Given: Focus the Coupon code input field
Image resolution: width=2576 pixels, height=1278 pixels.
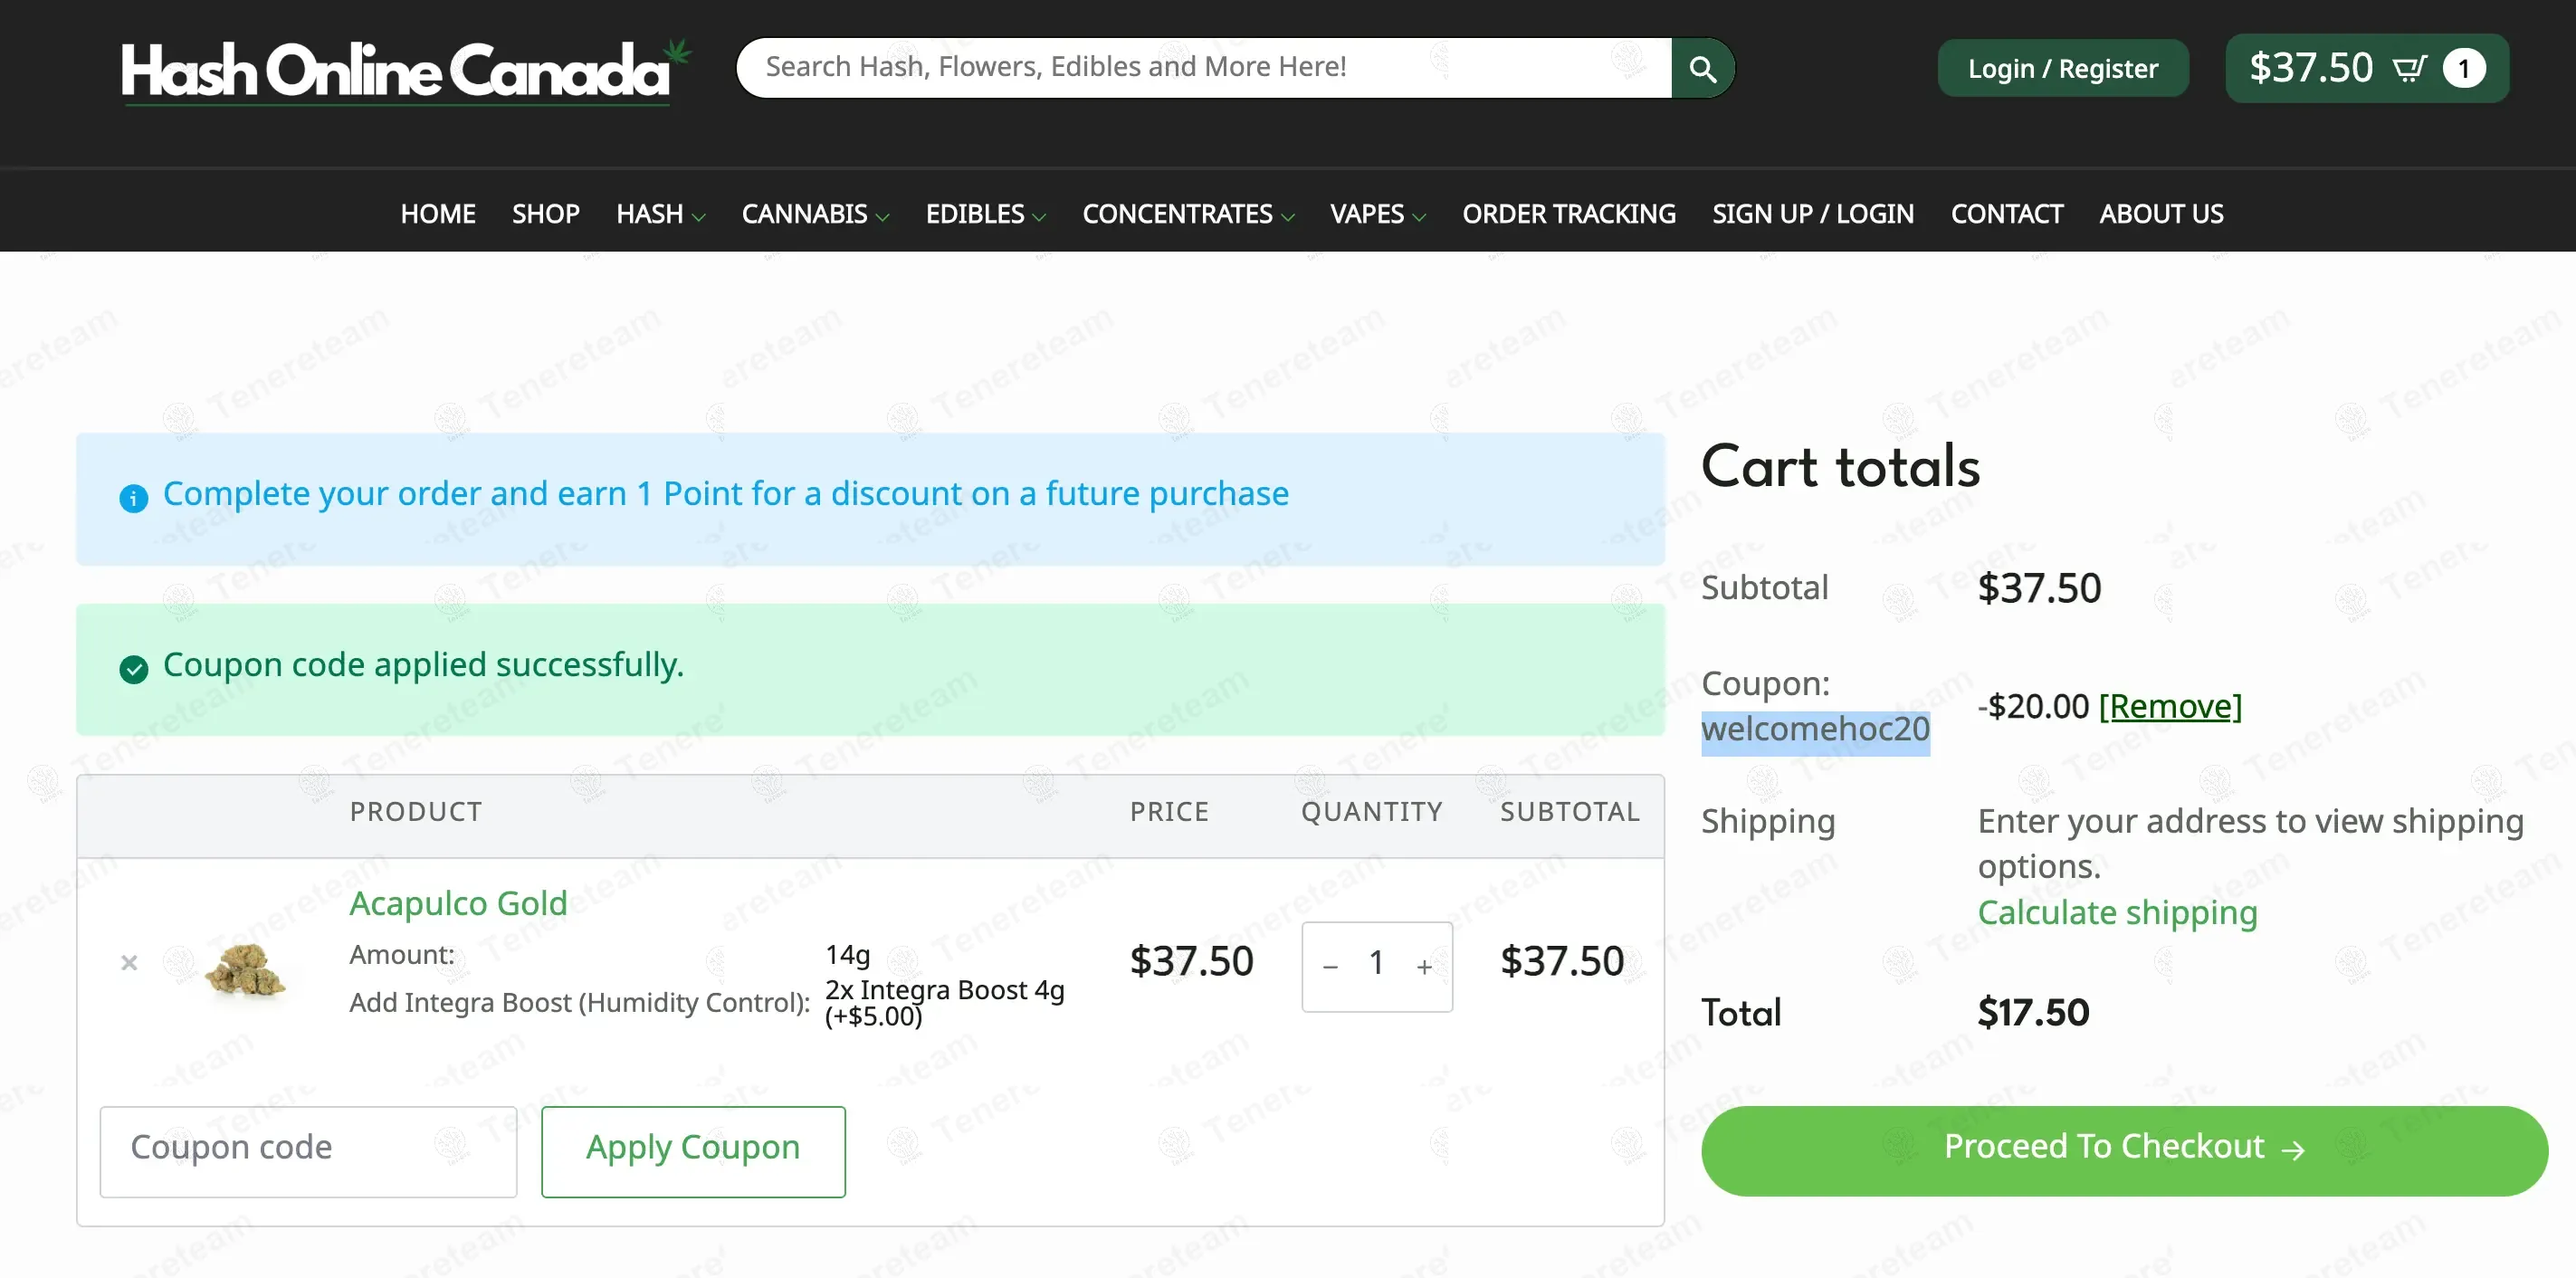Looking at the screenshot, I should [308, 1151].
